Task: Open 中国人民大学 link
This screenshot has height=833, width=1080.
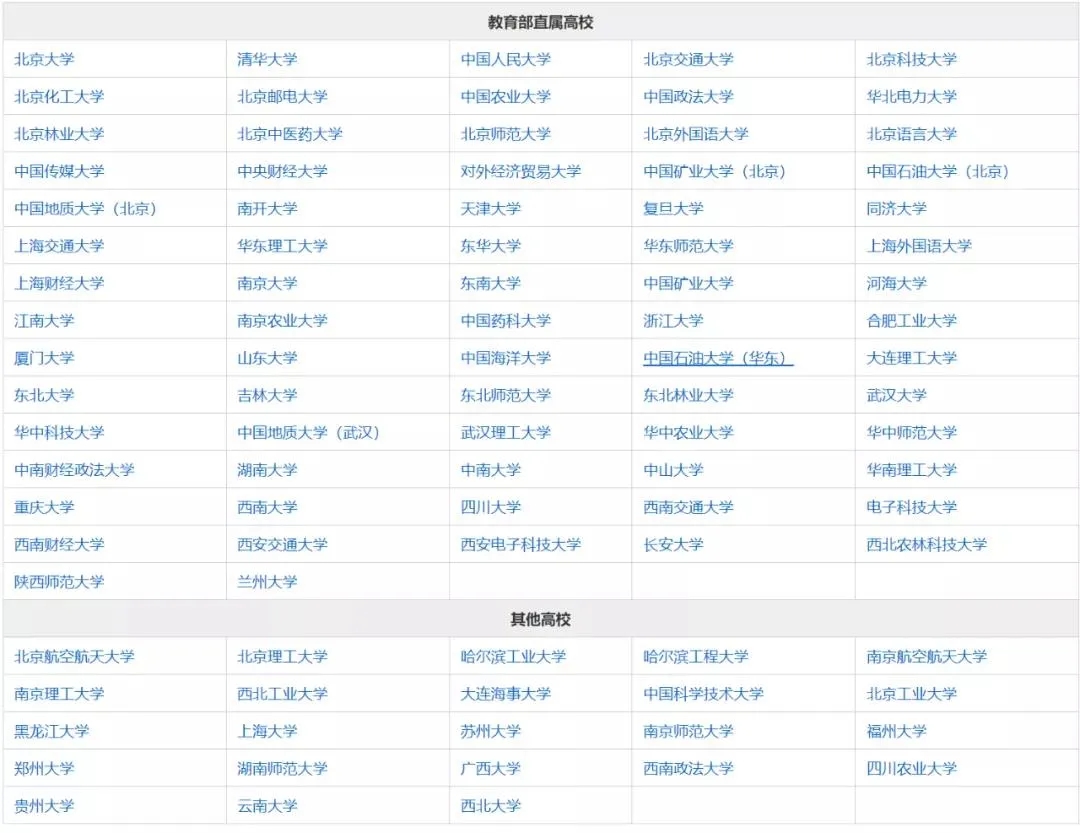Action: [506, 59]
